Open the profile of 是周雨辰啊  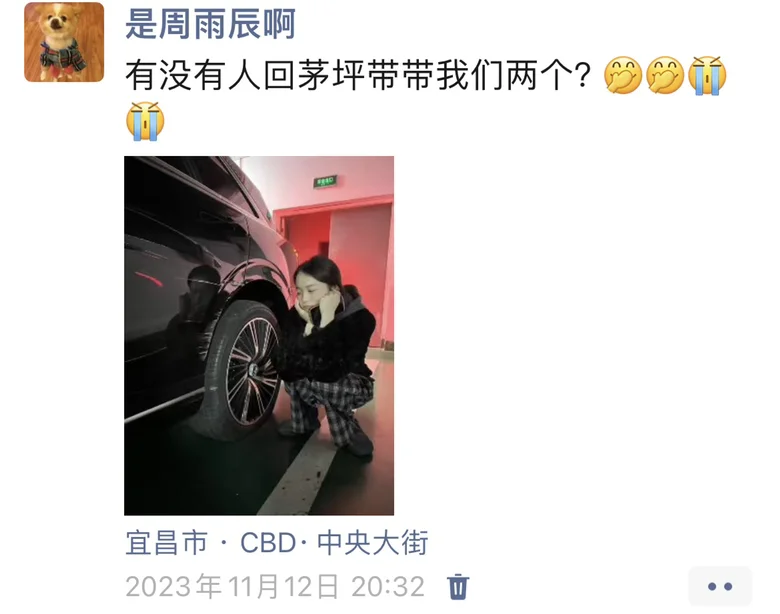pyautogui.click(x=210, y=24)
